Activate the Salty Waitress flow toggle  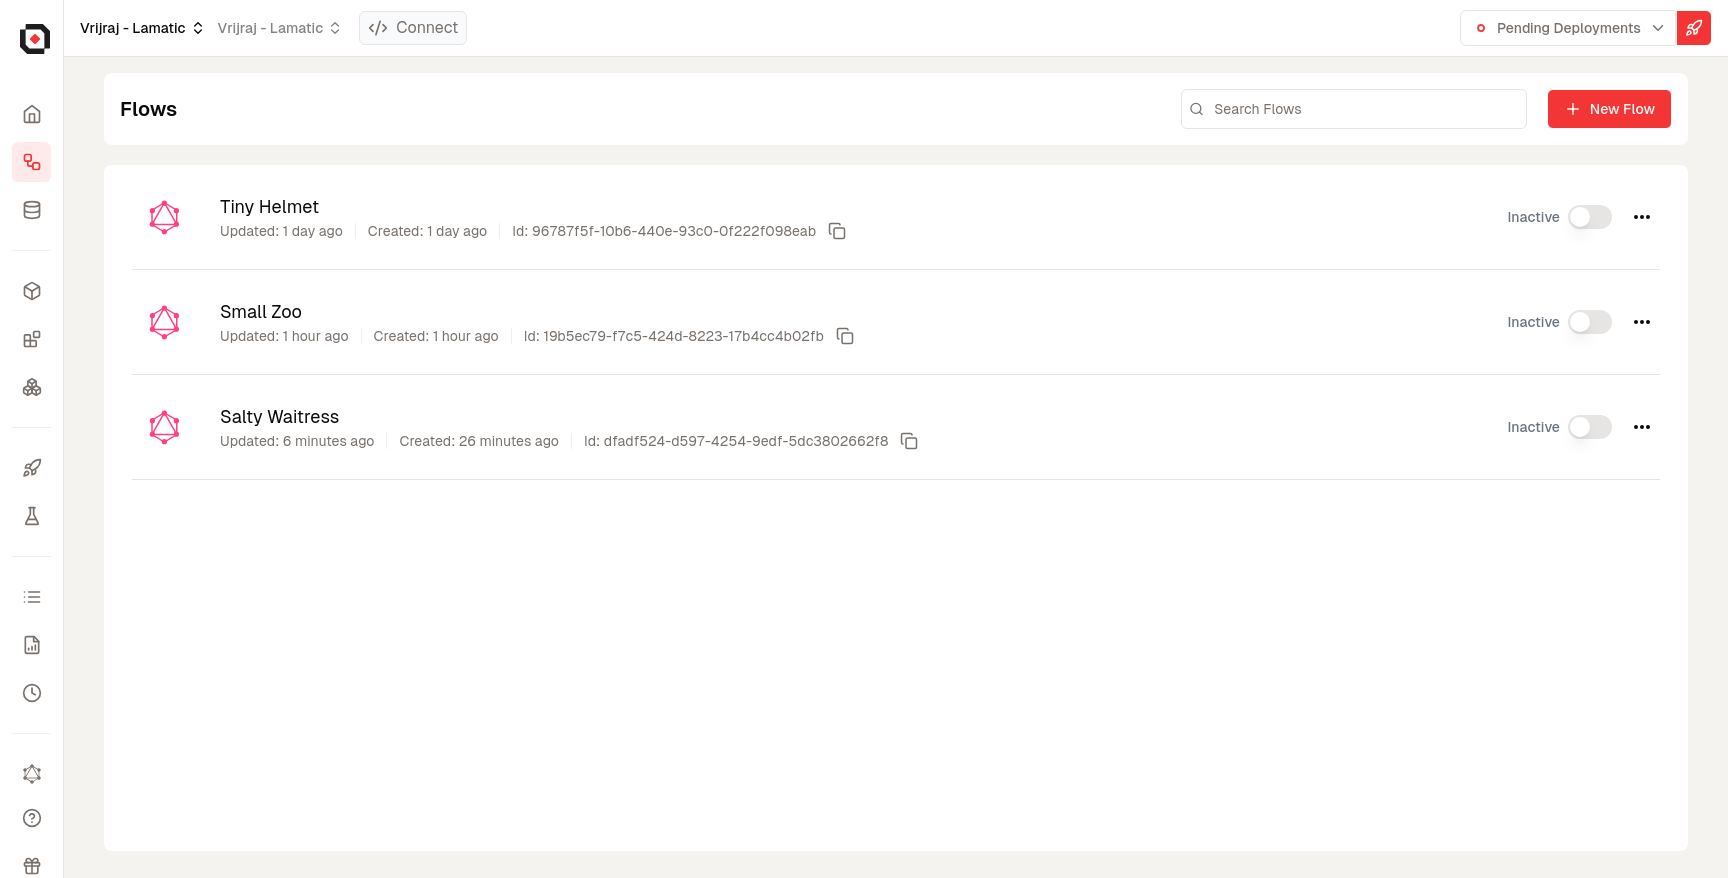point(1589,427)
